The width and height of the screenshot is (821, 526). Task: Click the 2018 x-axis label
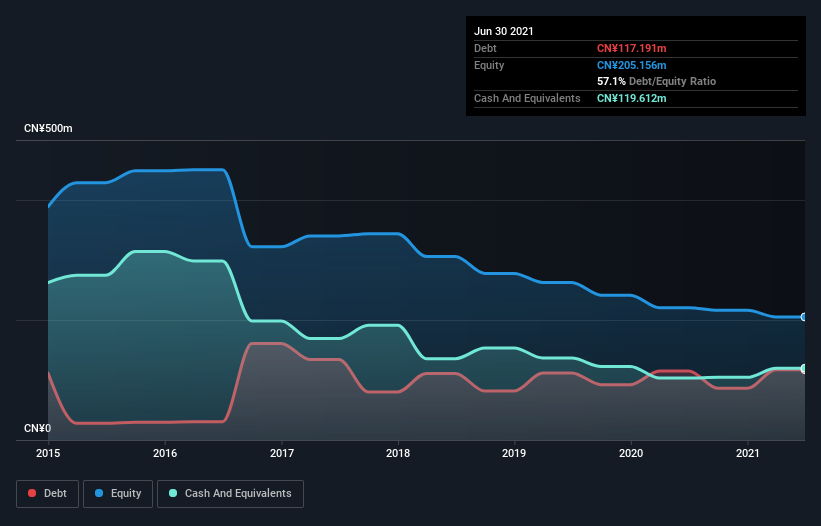[398, 453]
